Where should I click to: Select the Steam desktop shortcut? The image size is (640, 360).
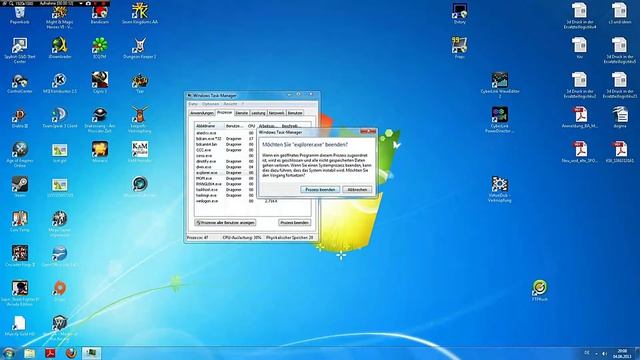click(20, 187)
